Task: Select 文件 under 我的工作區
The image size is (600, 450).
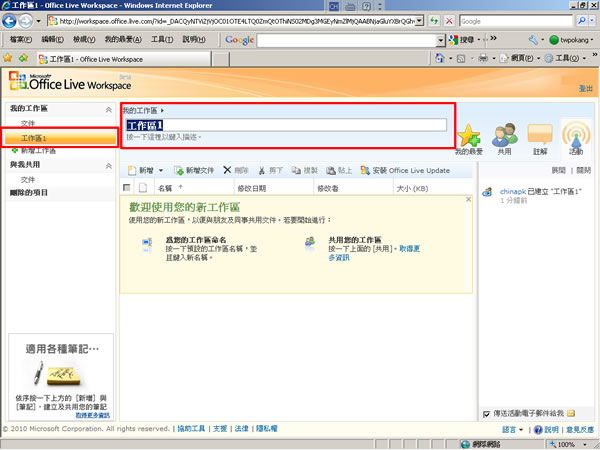Action: coord(28,123)
